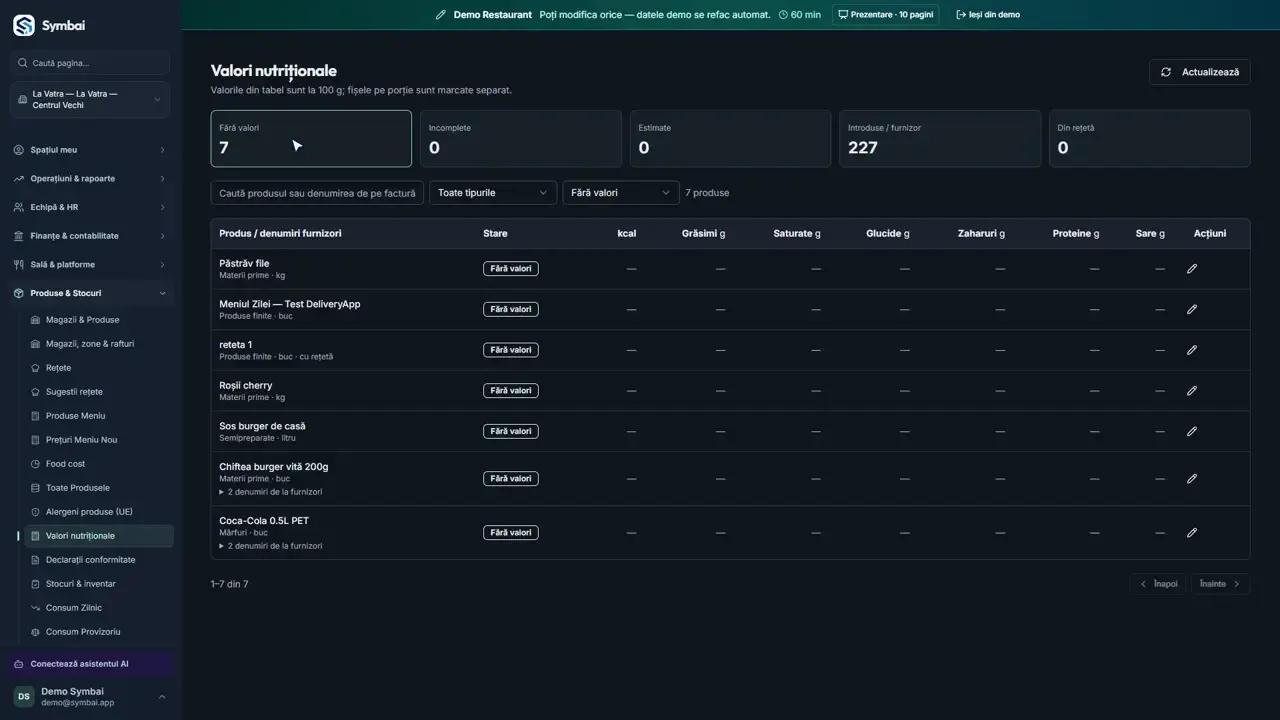Open La Vatra location selector
Image resolution: width=1280 pixels, height=720 pixels.
(x=90, y=100)
